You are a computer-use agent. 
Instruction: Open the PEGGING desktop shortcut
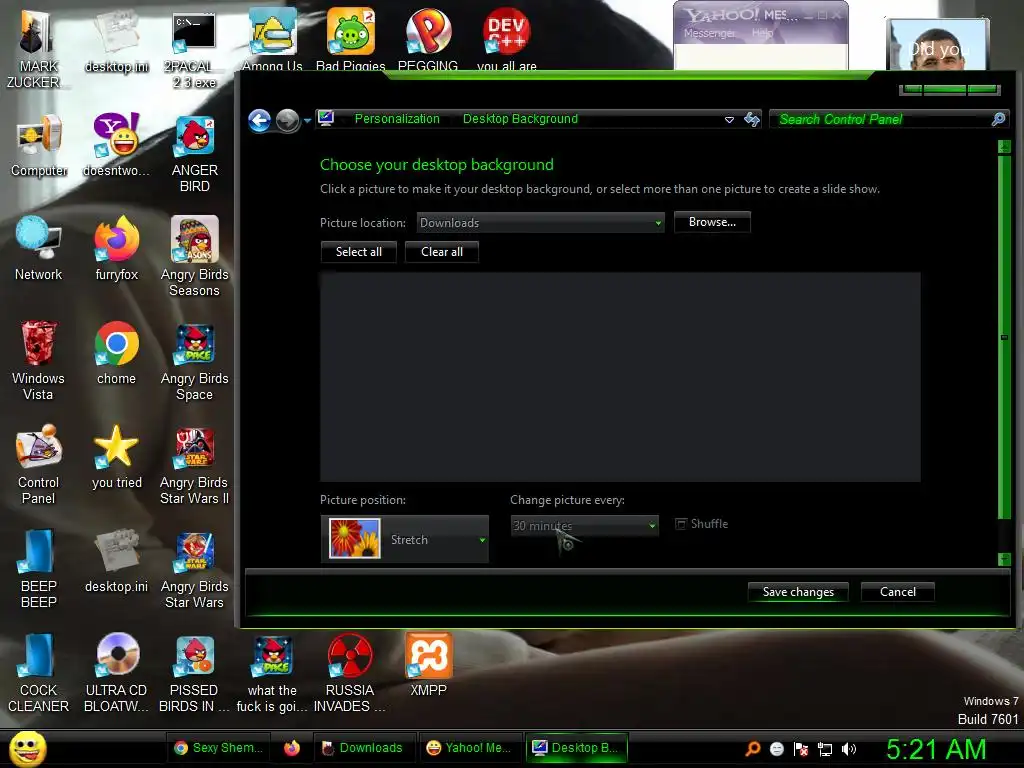(428, 39)
